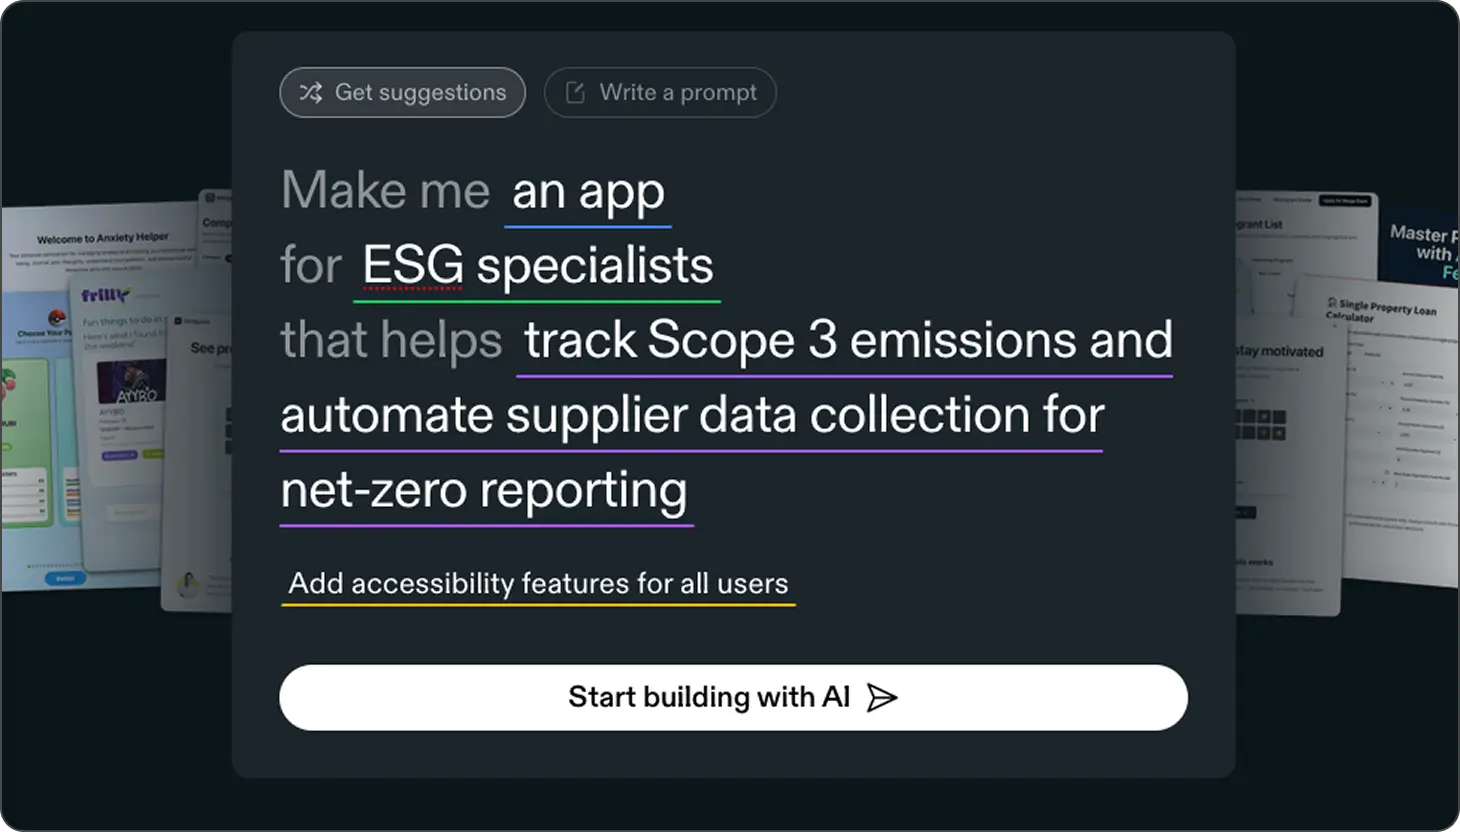Click the black button atop the grant list card
Screen dimensions: 1460x832
tap(1344, 201)
